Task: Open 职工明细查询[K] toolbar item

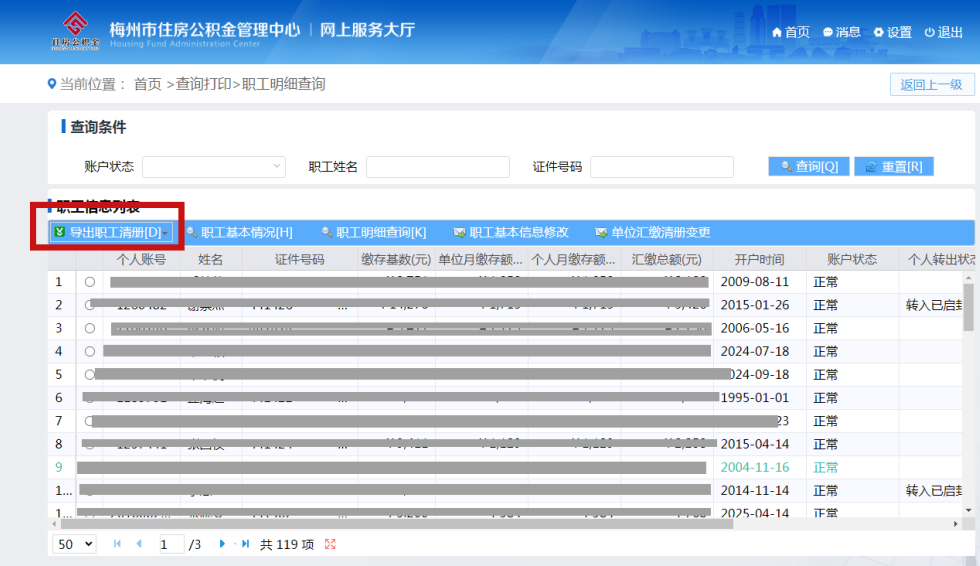Action: [374, 232]
